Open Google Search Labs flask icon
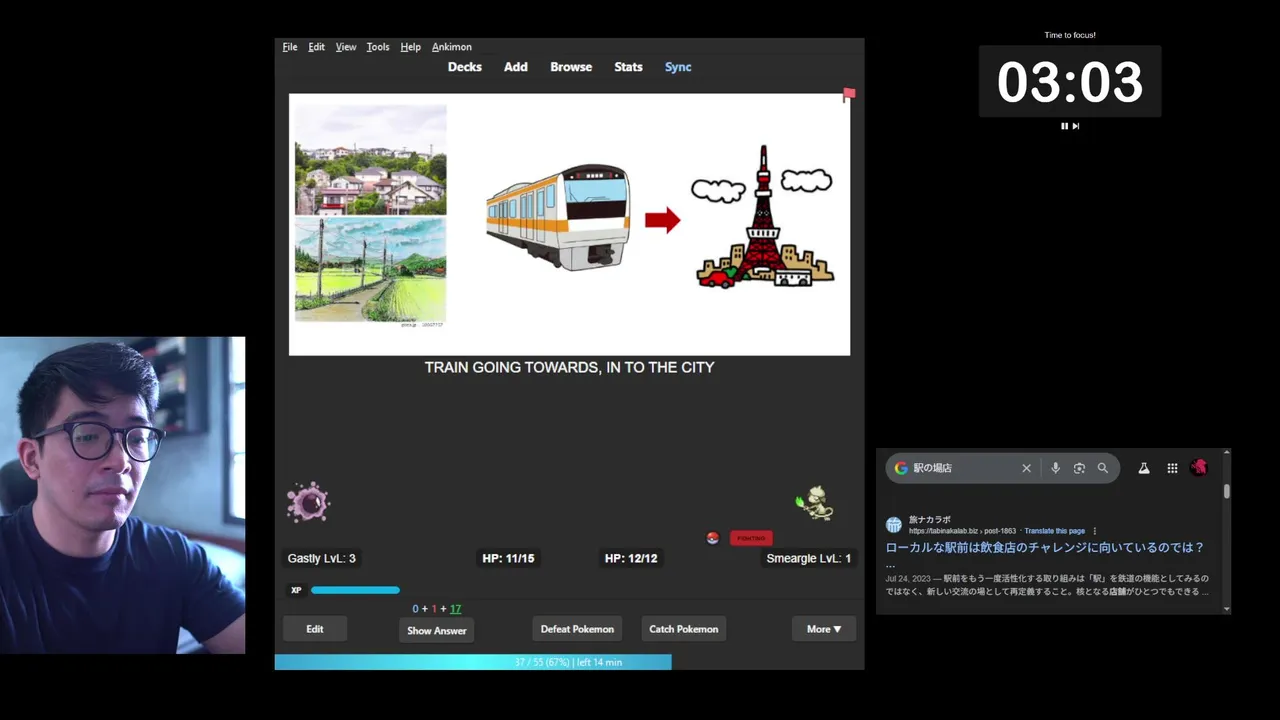 coord(1144,468)
